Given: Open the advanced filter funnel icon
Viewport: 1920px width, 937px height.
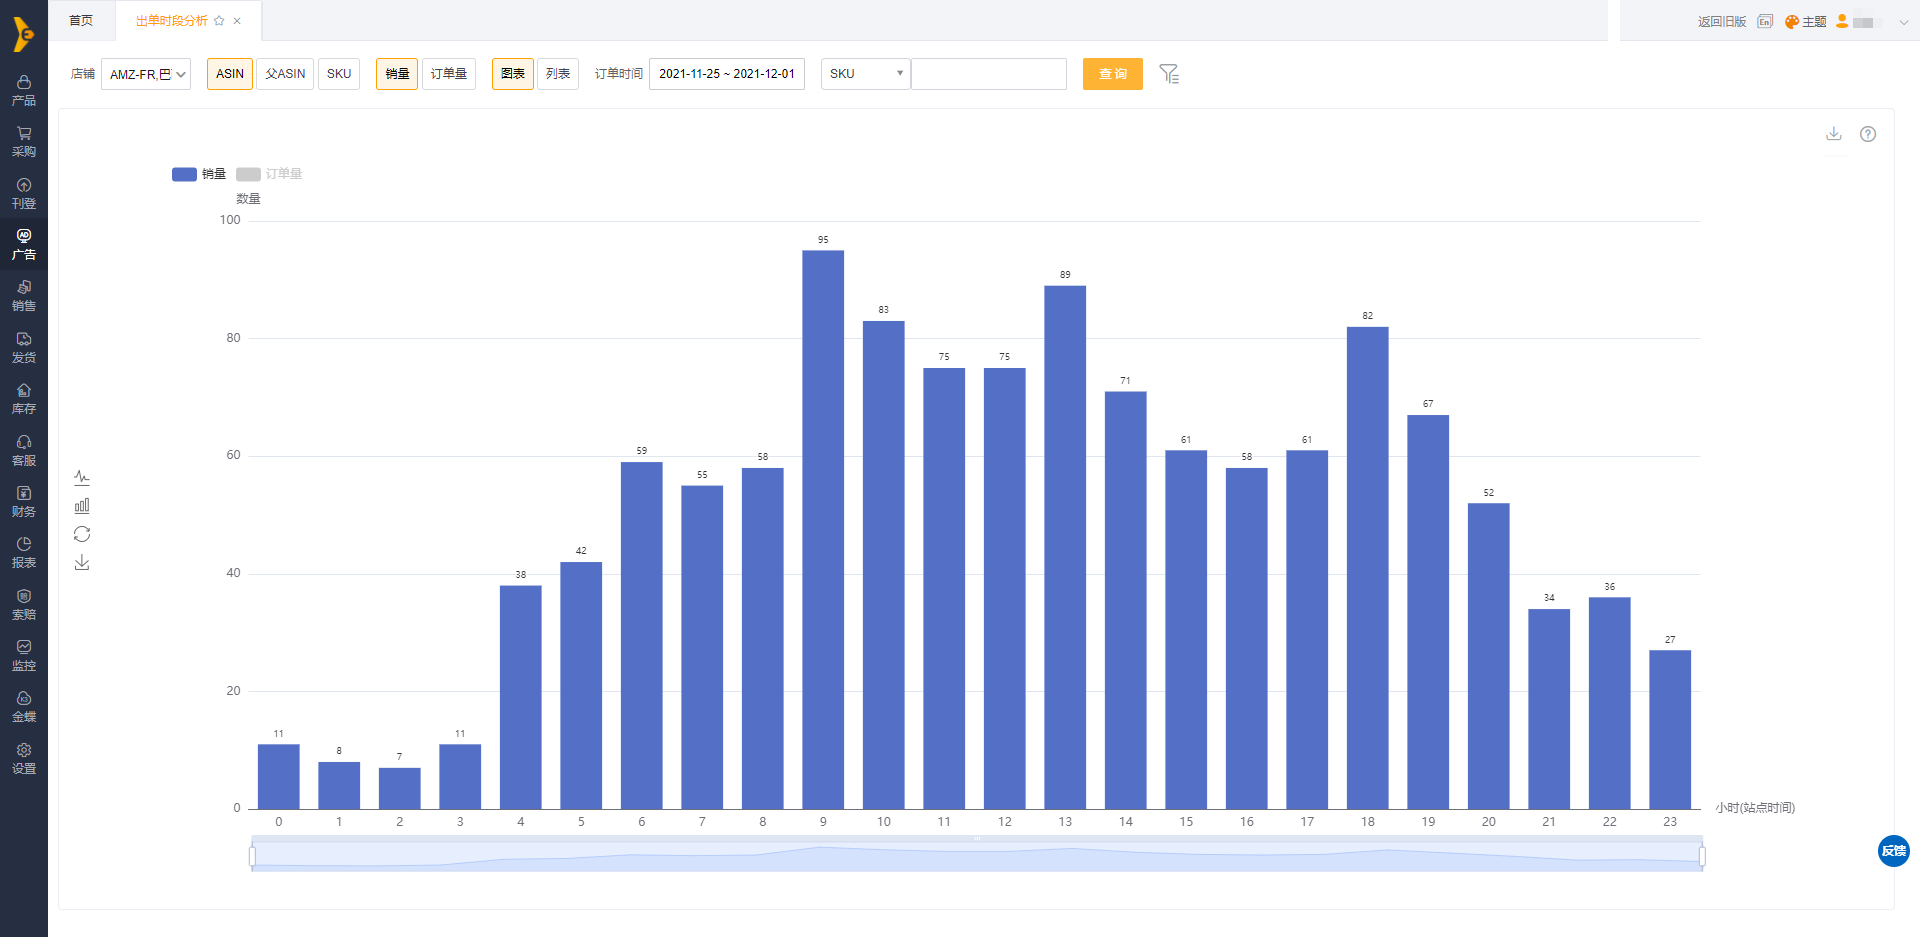Looking at the screenshot, I should (x=1169, y=74).
